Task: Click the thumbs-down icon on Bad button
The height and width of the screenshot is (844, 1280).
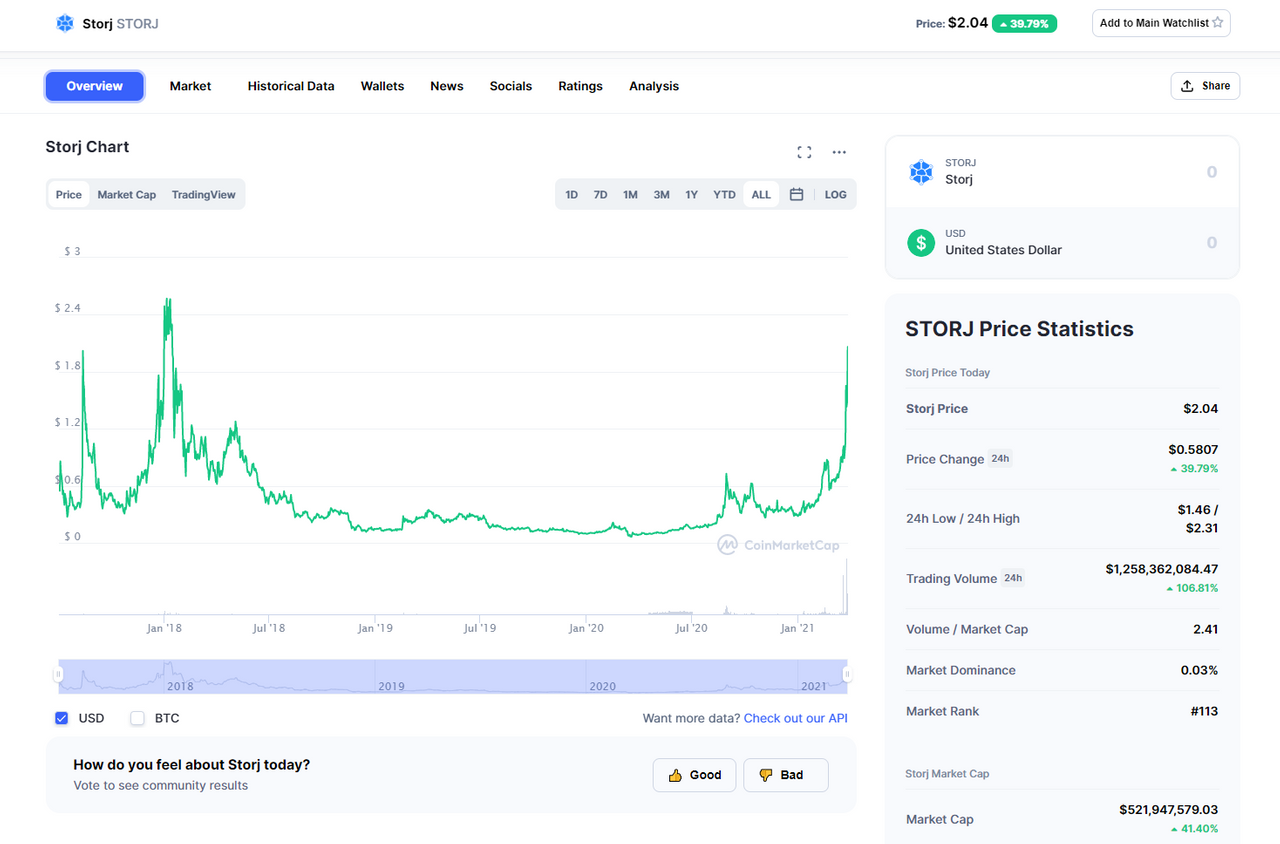Action: pyautogui.click(x=766, y=775)
